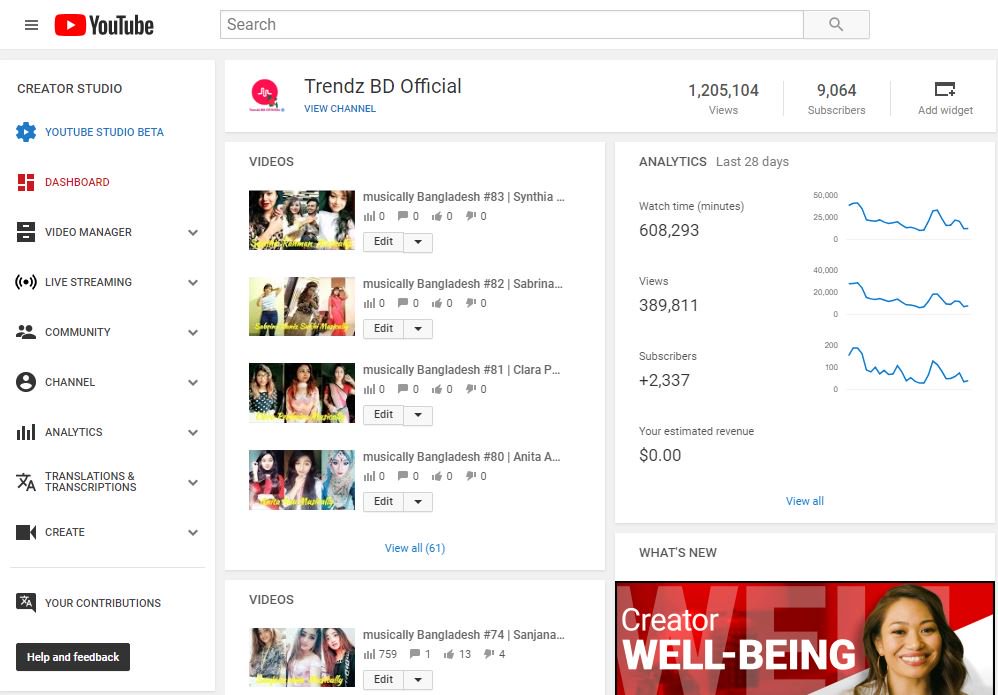Image resolution: width=998 pixels, height=695 pixels.
Task: Expand the Analytics sidebar chevron
Action: point(193,433)
